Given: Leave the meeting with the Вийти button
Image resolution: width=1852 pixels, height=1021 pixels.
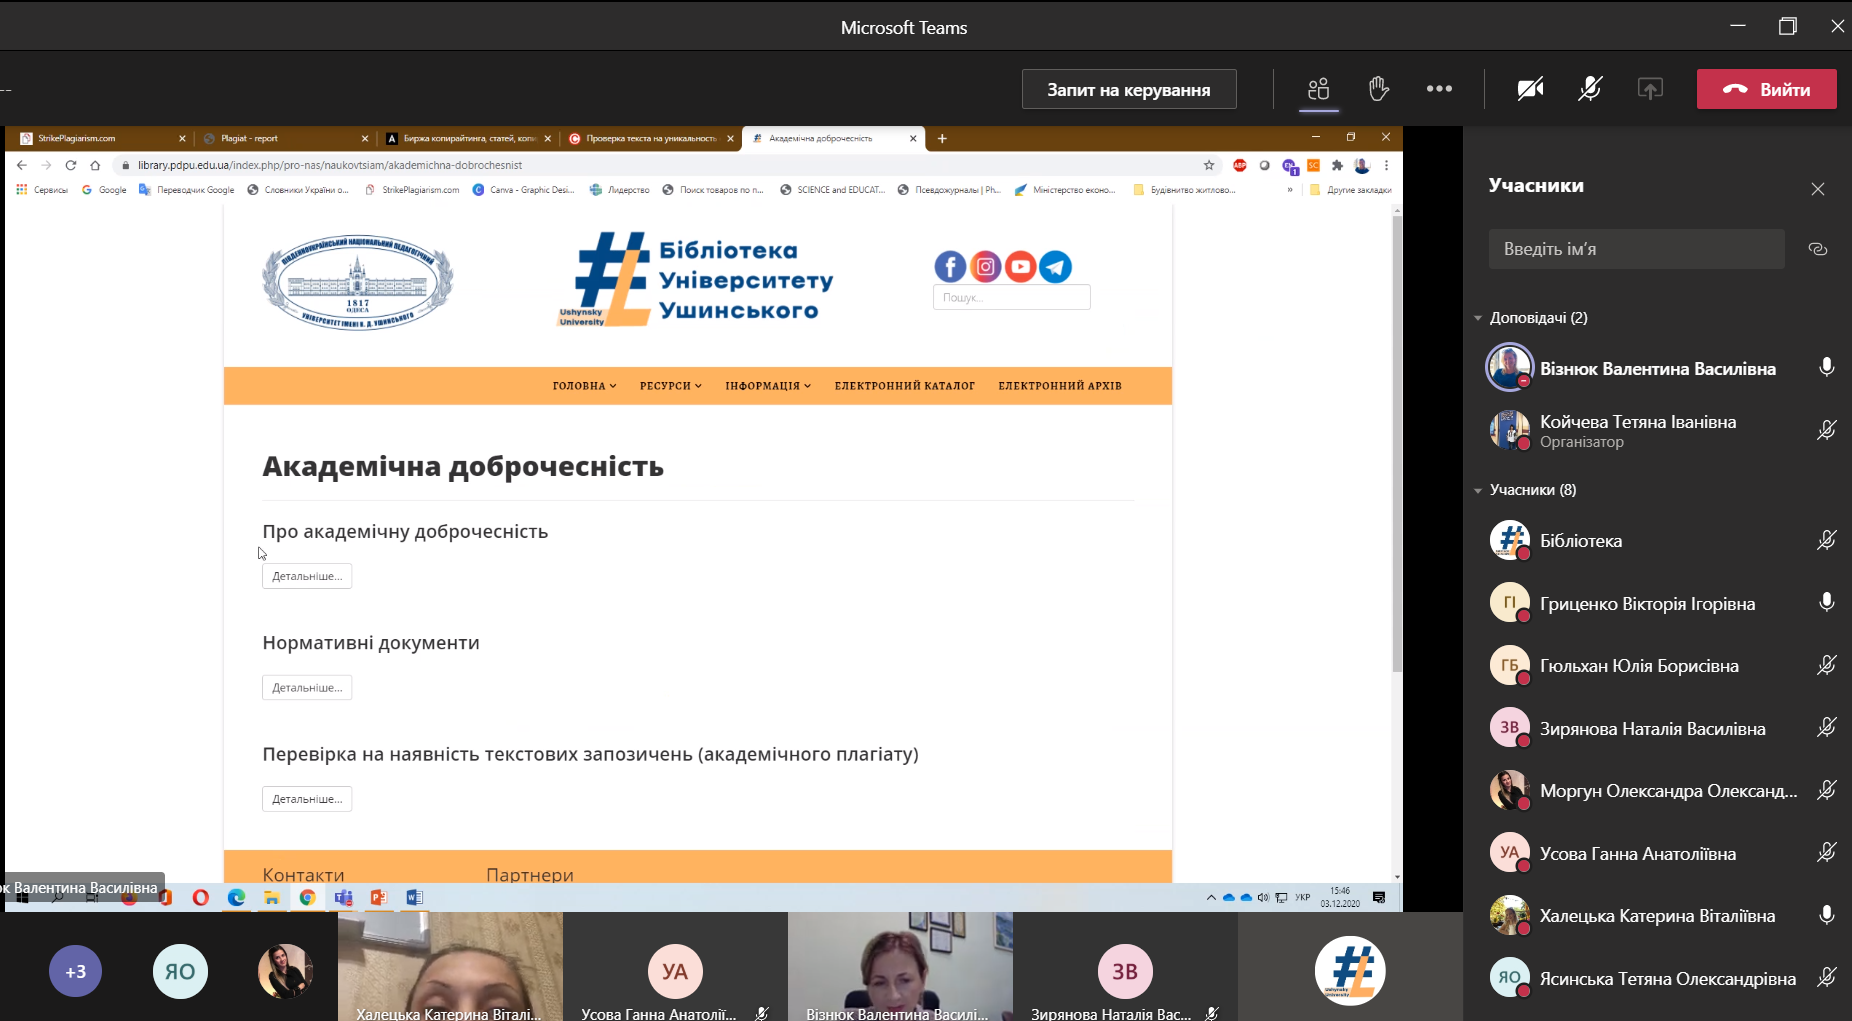Looking at the screenshot, I should 1767,89.
